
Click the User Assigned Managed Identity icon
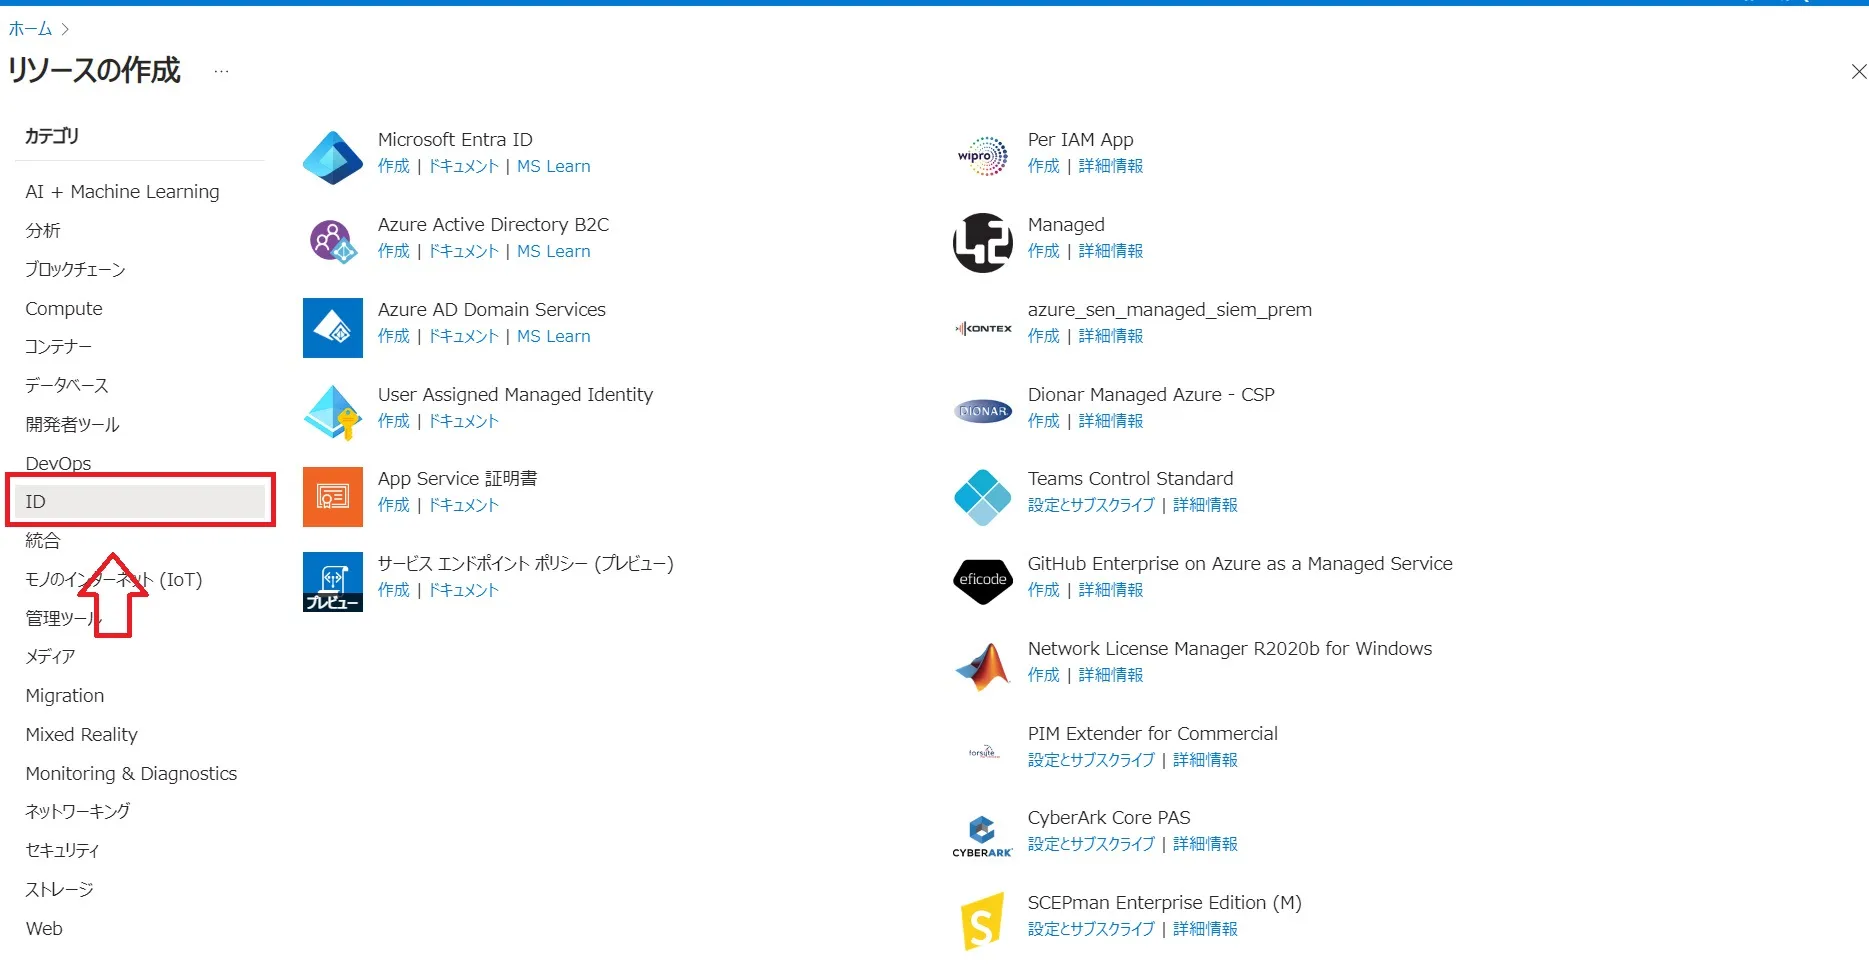click(333, 412)
